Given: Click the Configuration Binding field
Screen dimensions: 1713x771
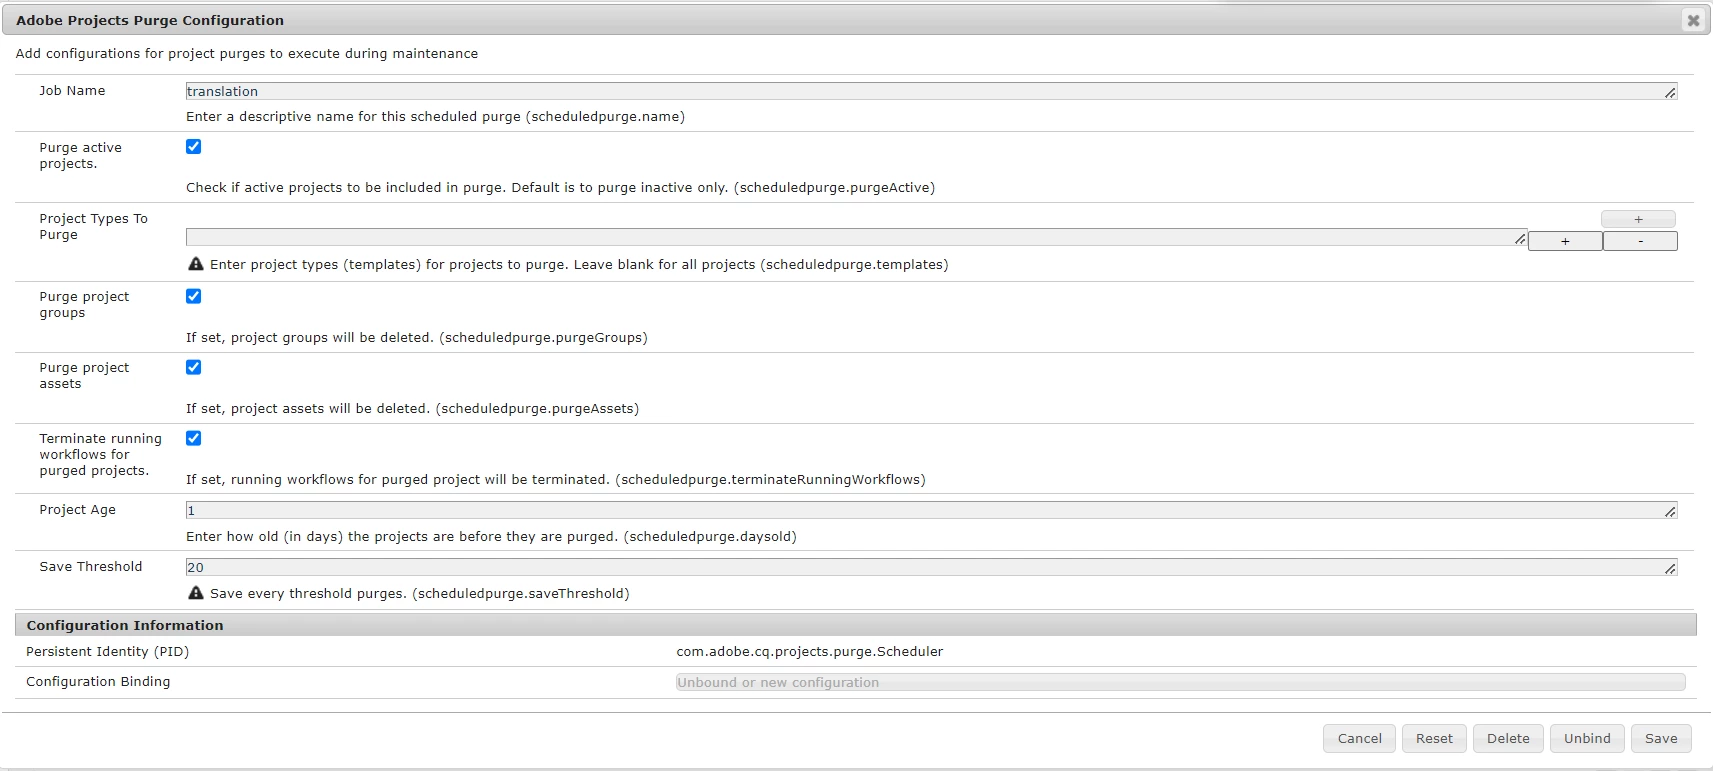Looking at the screenshot, I should 1180,682.
